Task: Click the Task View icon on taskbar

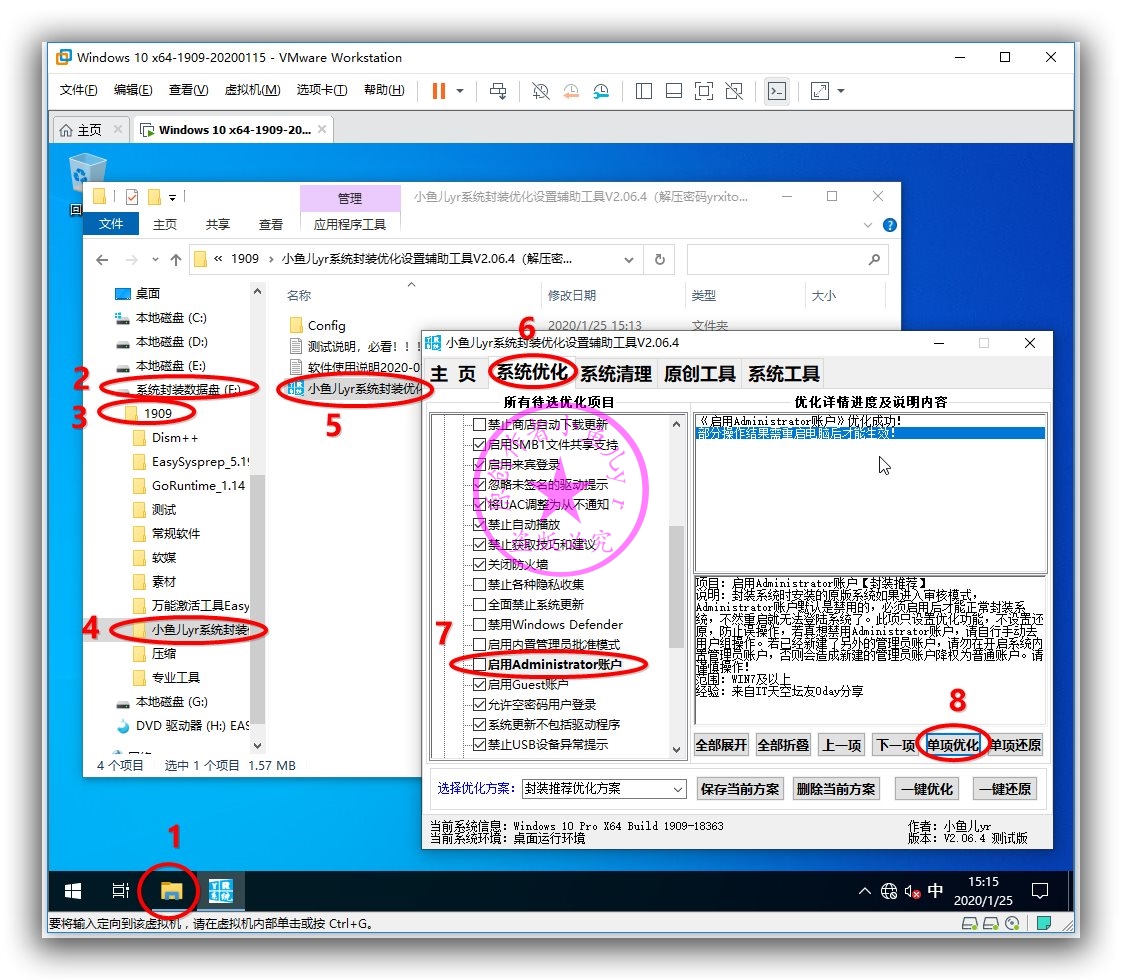Action: [x=120, y=891]
